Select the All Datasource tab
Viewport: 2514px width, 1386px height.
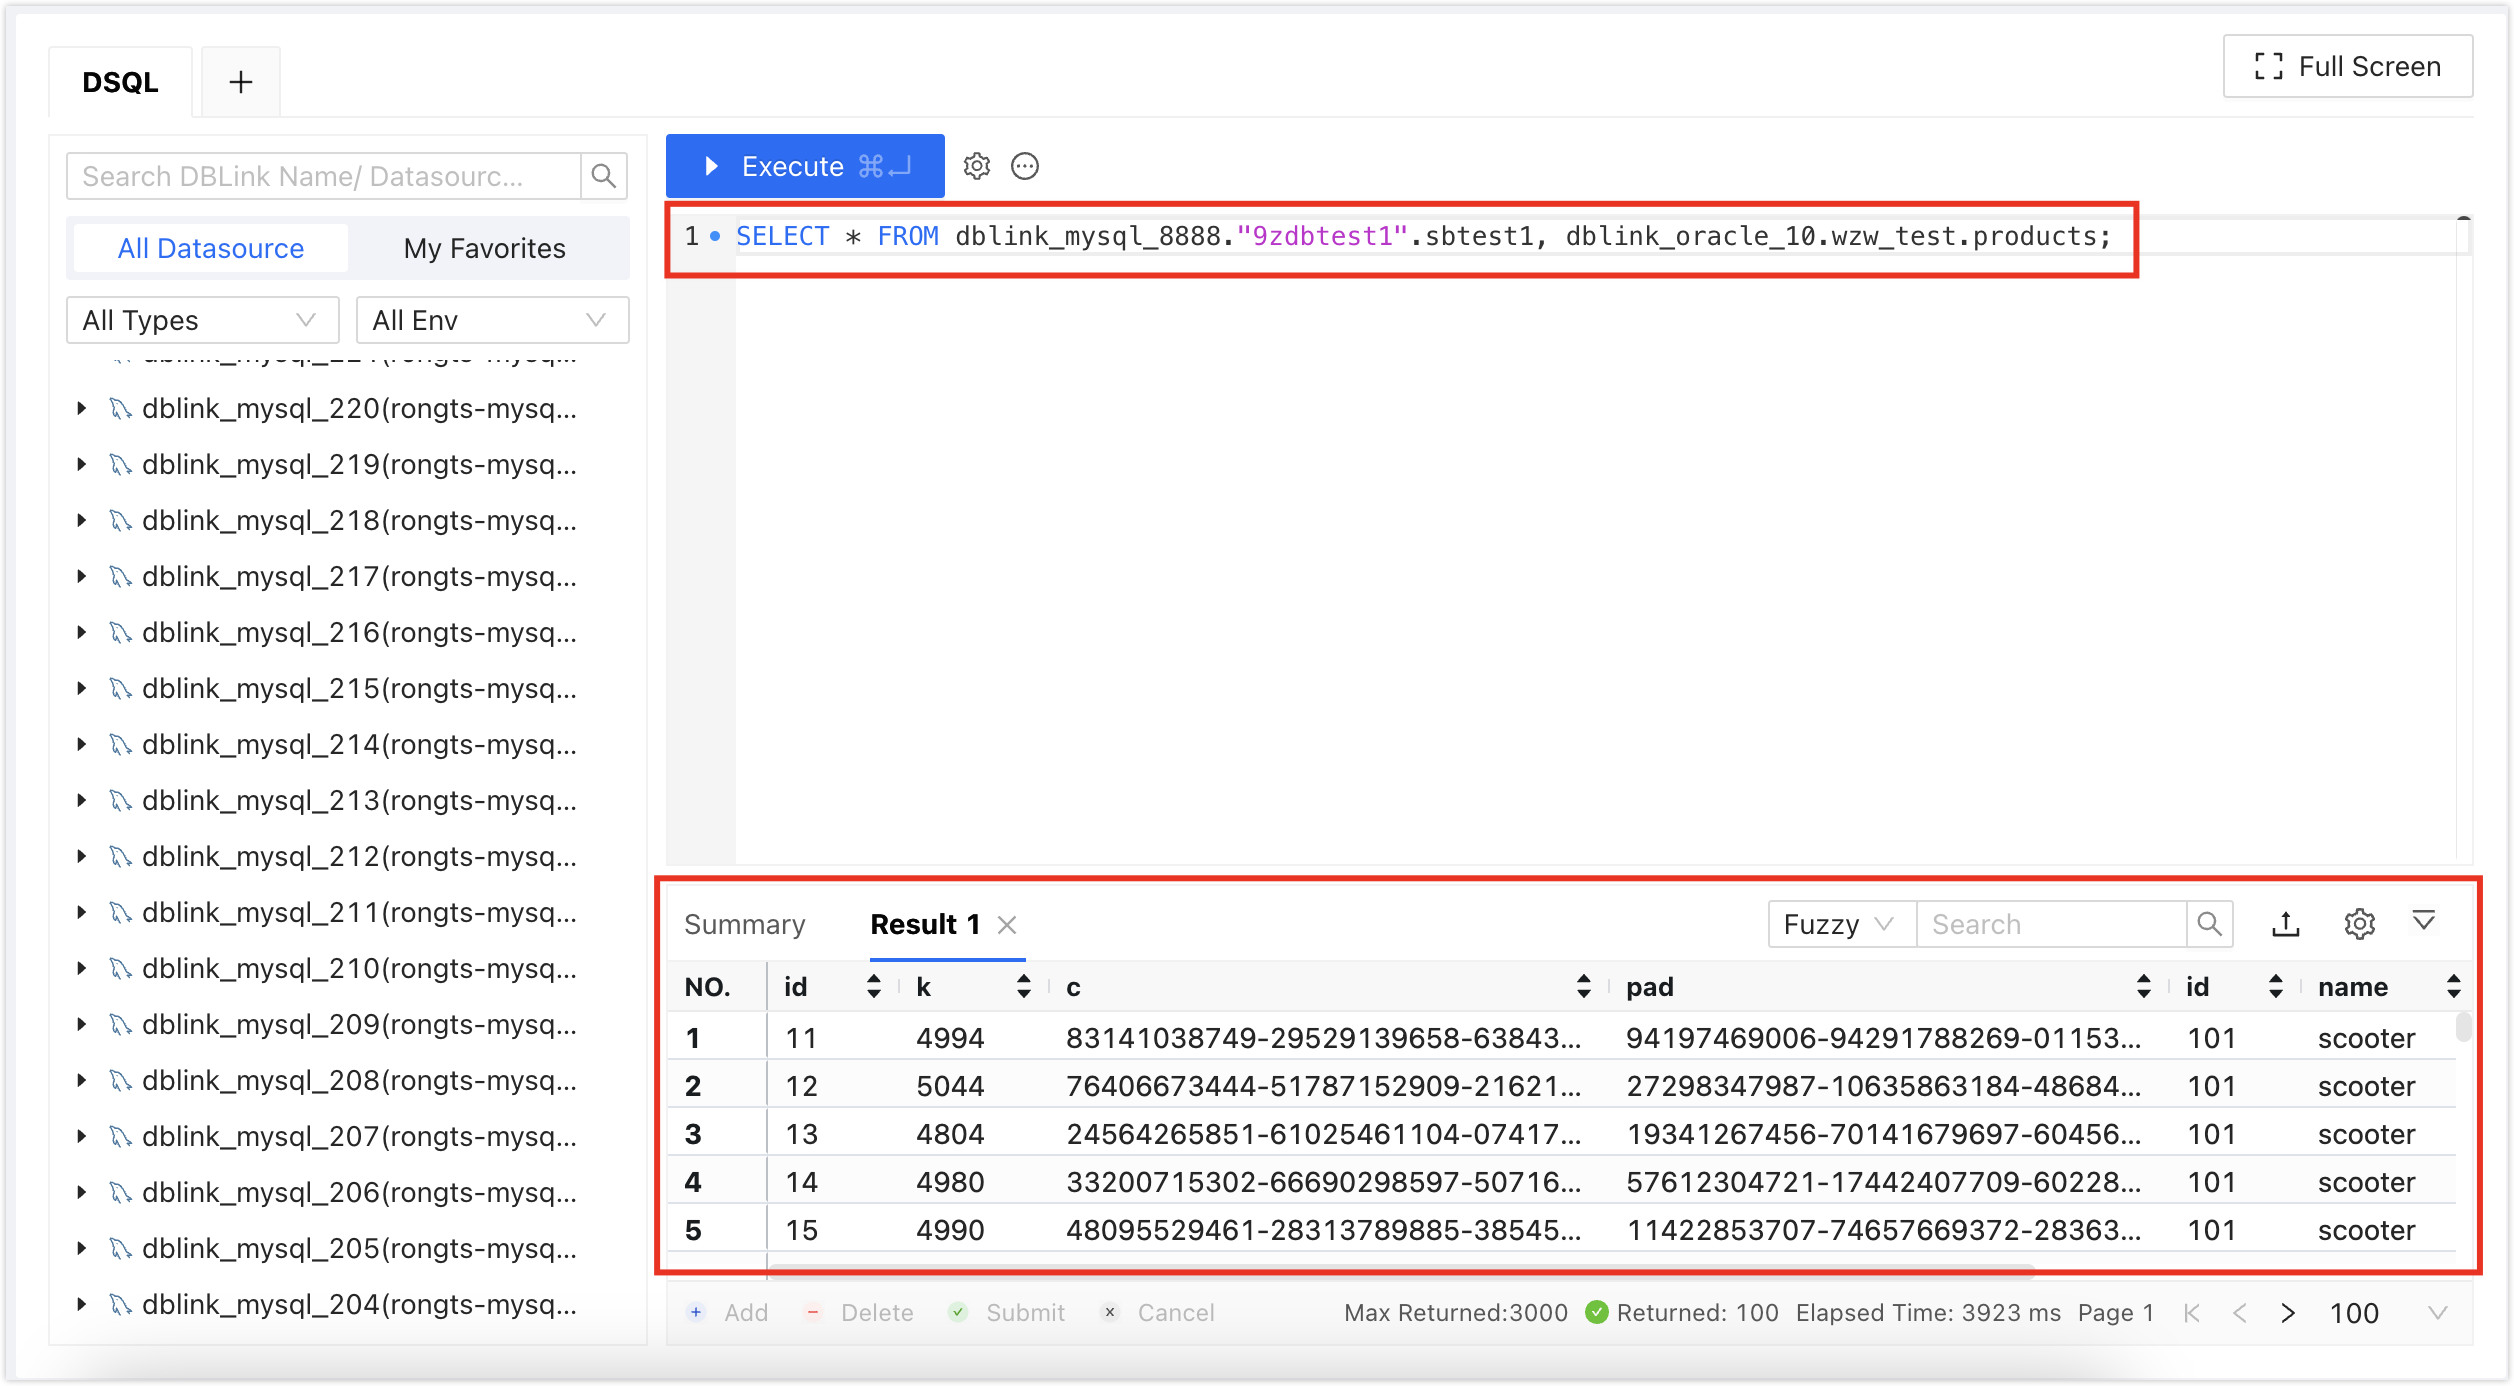(x=210, y=248)
